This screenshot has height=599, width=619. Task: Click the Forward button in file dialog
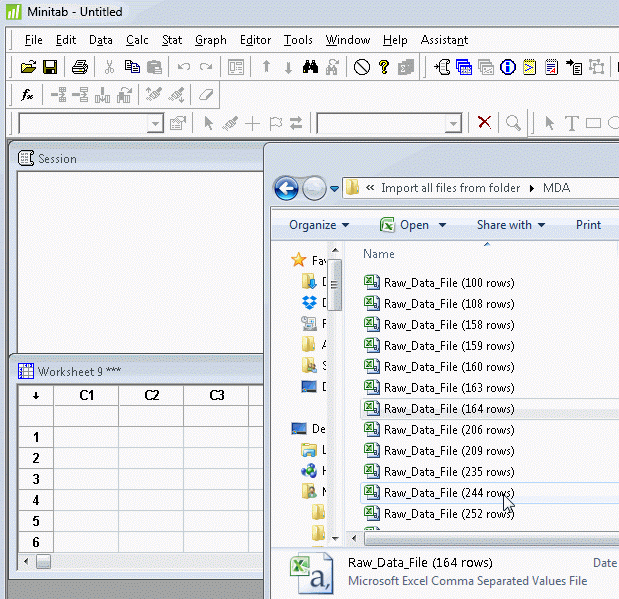(314, 188)
